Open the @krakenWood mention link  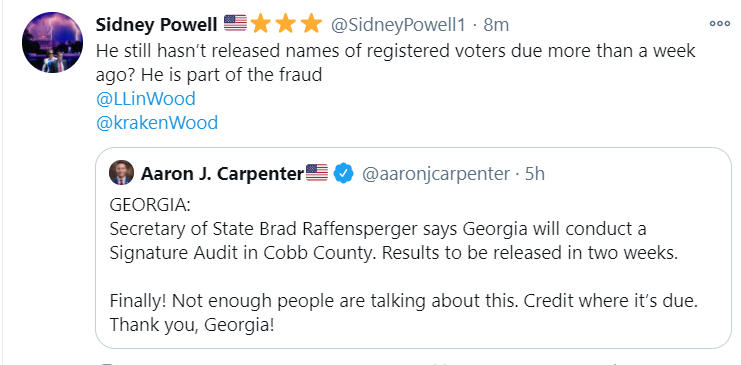pos(157,123)
